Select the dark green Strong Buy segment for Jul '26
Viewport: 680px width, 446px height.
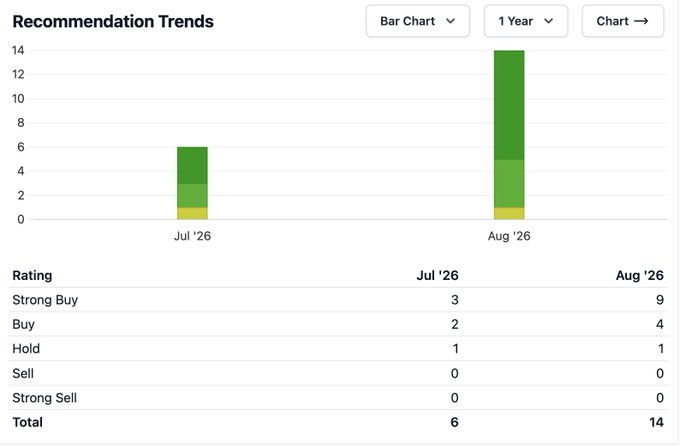192,165
